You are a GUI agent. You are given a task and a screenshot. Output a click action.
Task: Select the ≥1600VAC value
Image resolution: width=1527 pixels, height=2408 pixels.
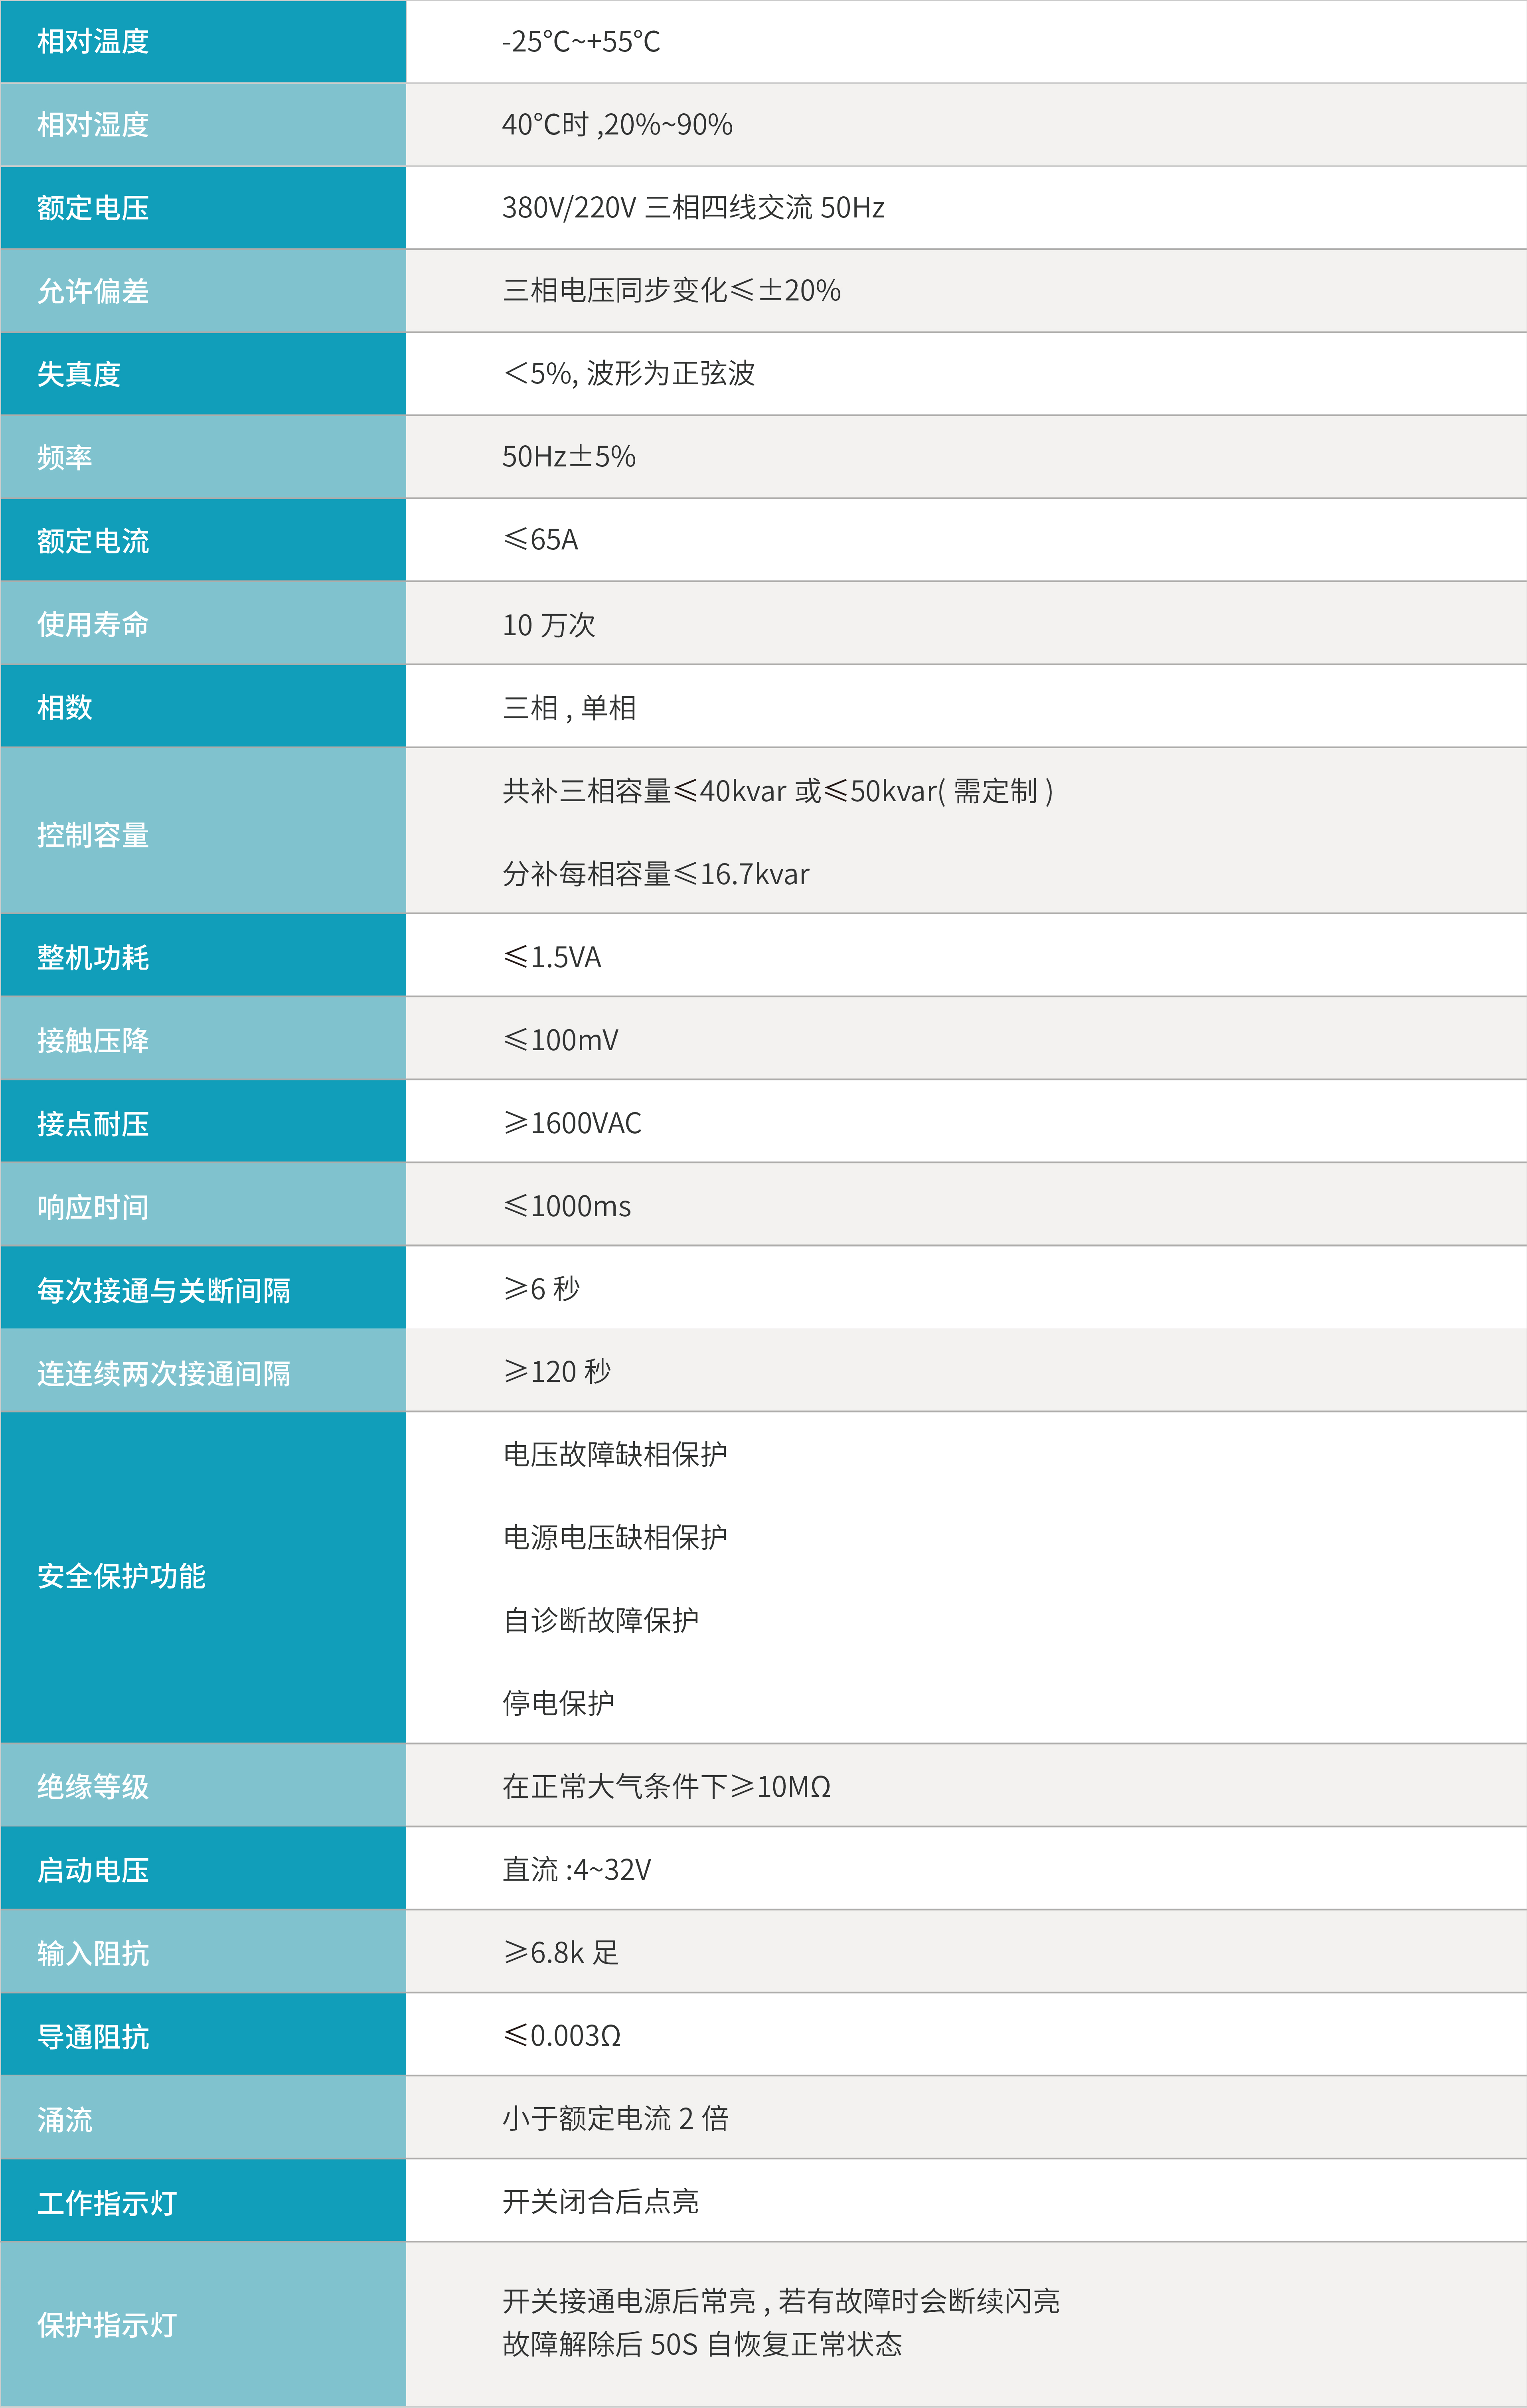572,1123
